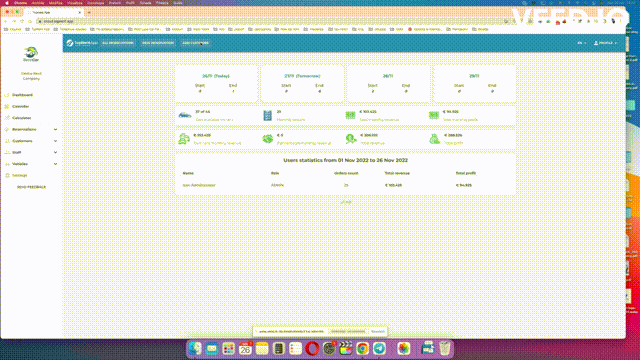Viewport: 640px width, 360px height.
Task: Click the 26/11 (Today) date link
Action: (216, 76)
